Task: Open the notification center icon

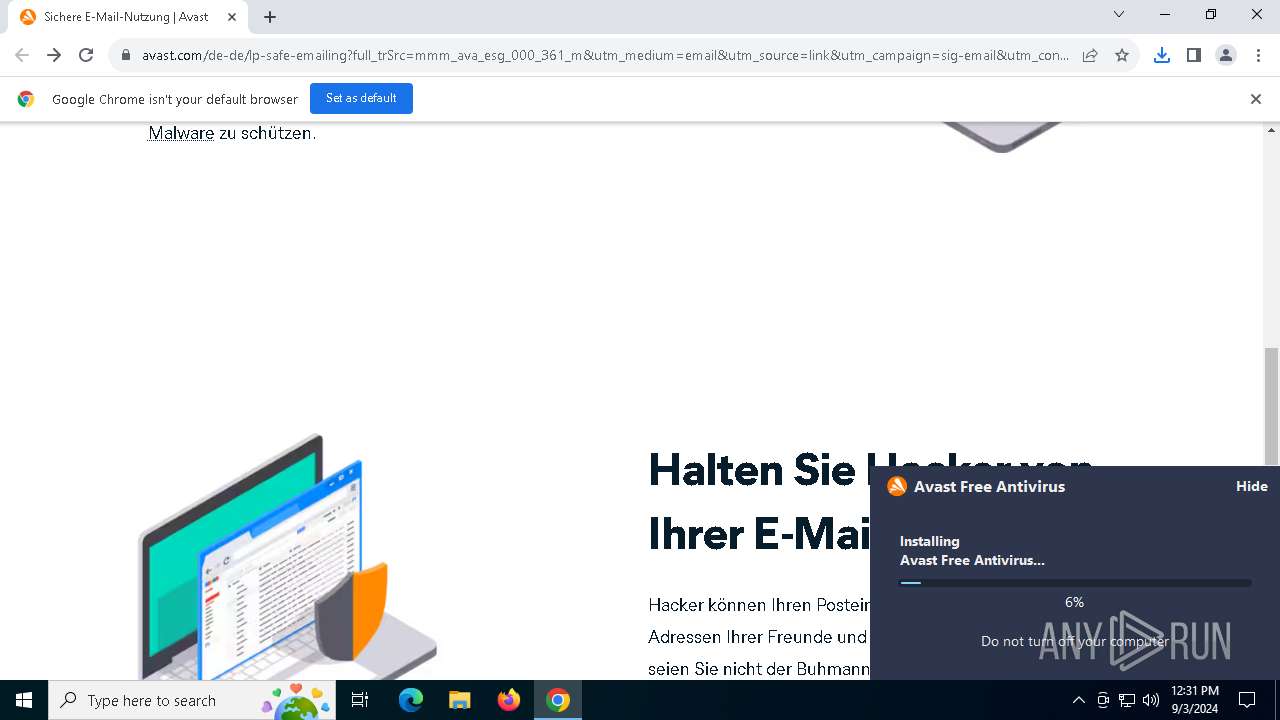Action: pos(1247,700)
